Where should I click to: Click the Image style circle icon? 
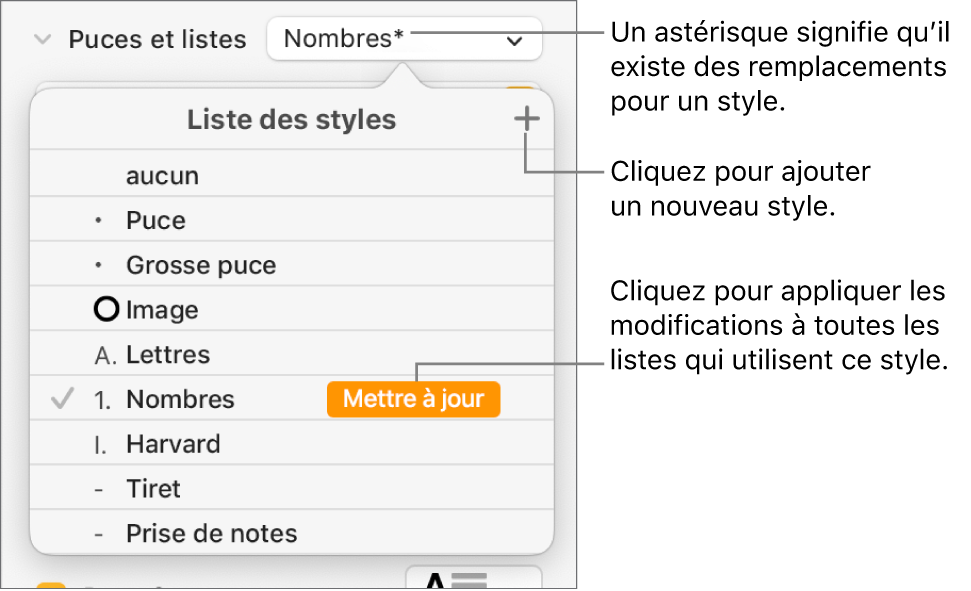tap(105, 310)
